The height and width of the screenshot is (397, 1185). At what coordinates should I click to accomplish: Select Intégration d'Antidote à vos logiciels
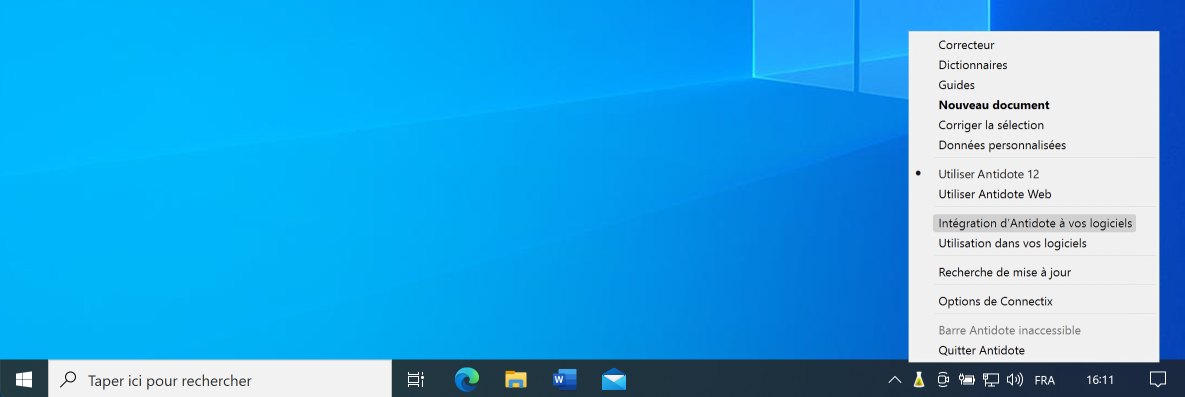[x=1035, y=223]
